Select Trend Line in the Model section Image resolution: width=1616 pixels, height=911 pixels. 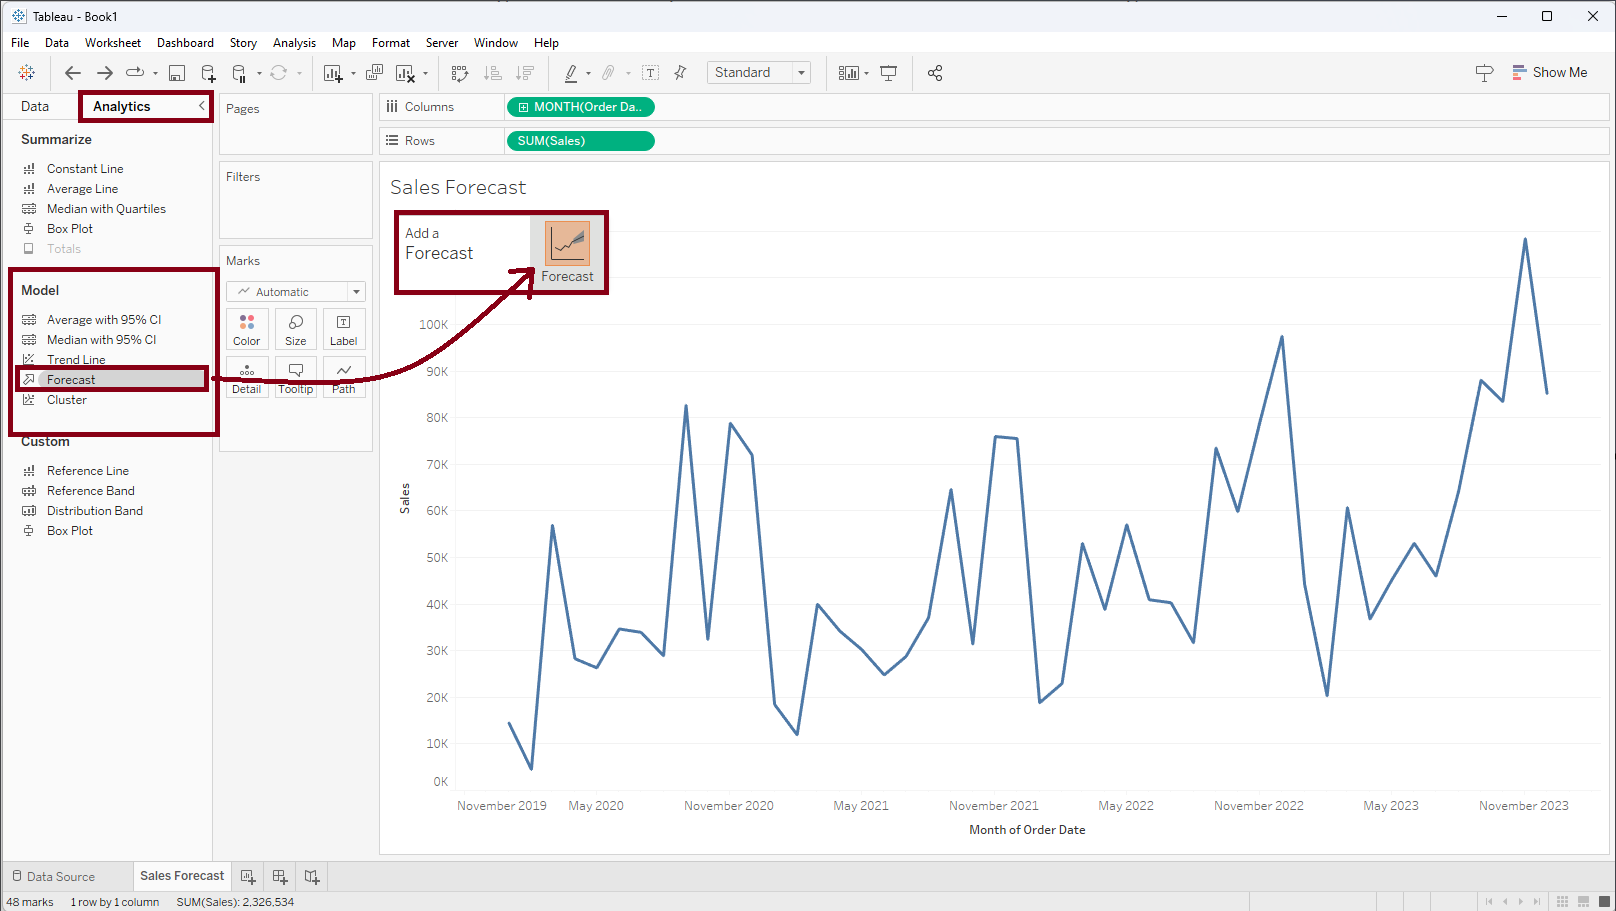coord(76,360)
